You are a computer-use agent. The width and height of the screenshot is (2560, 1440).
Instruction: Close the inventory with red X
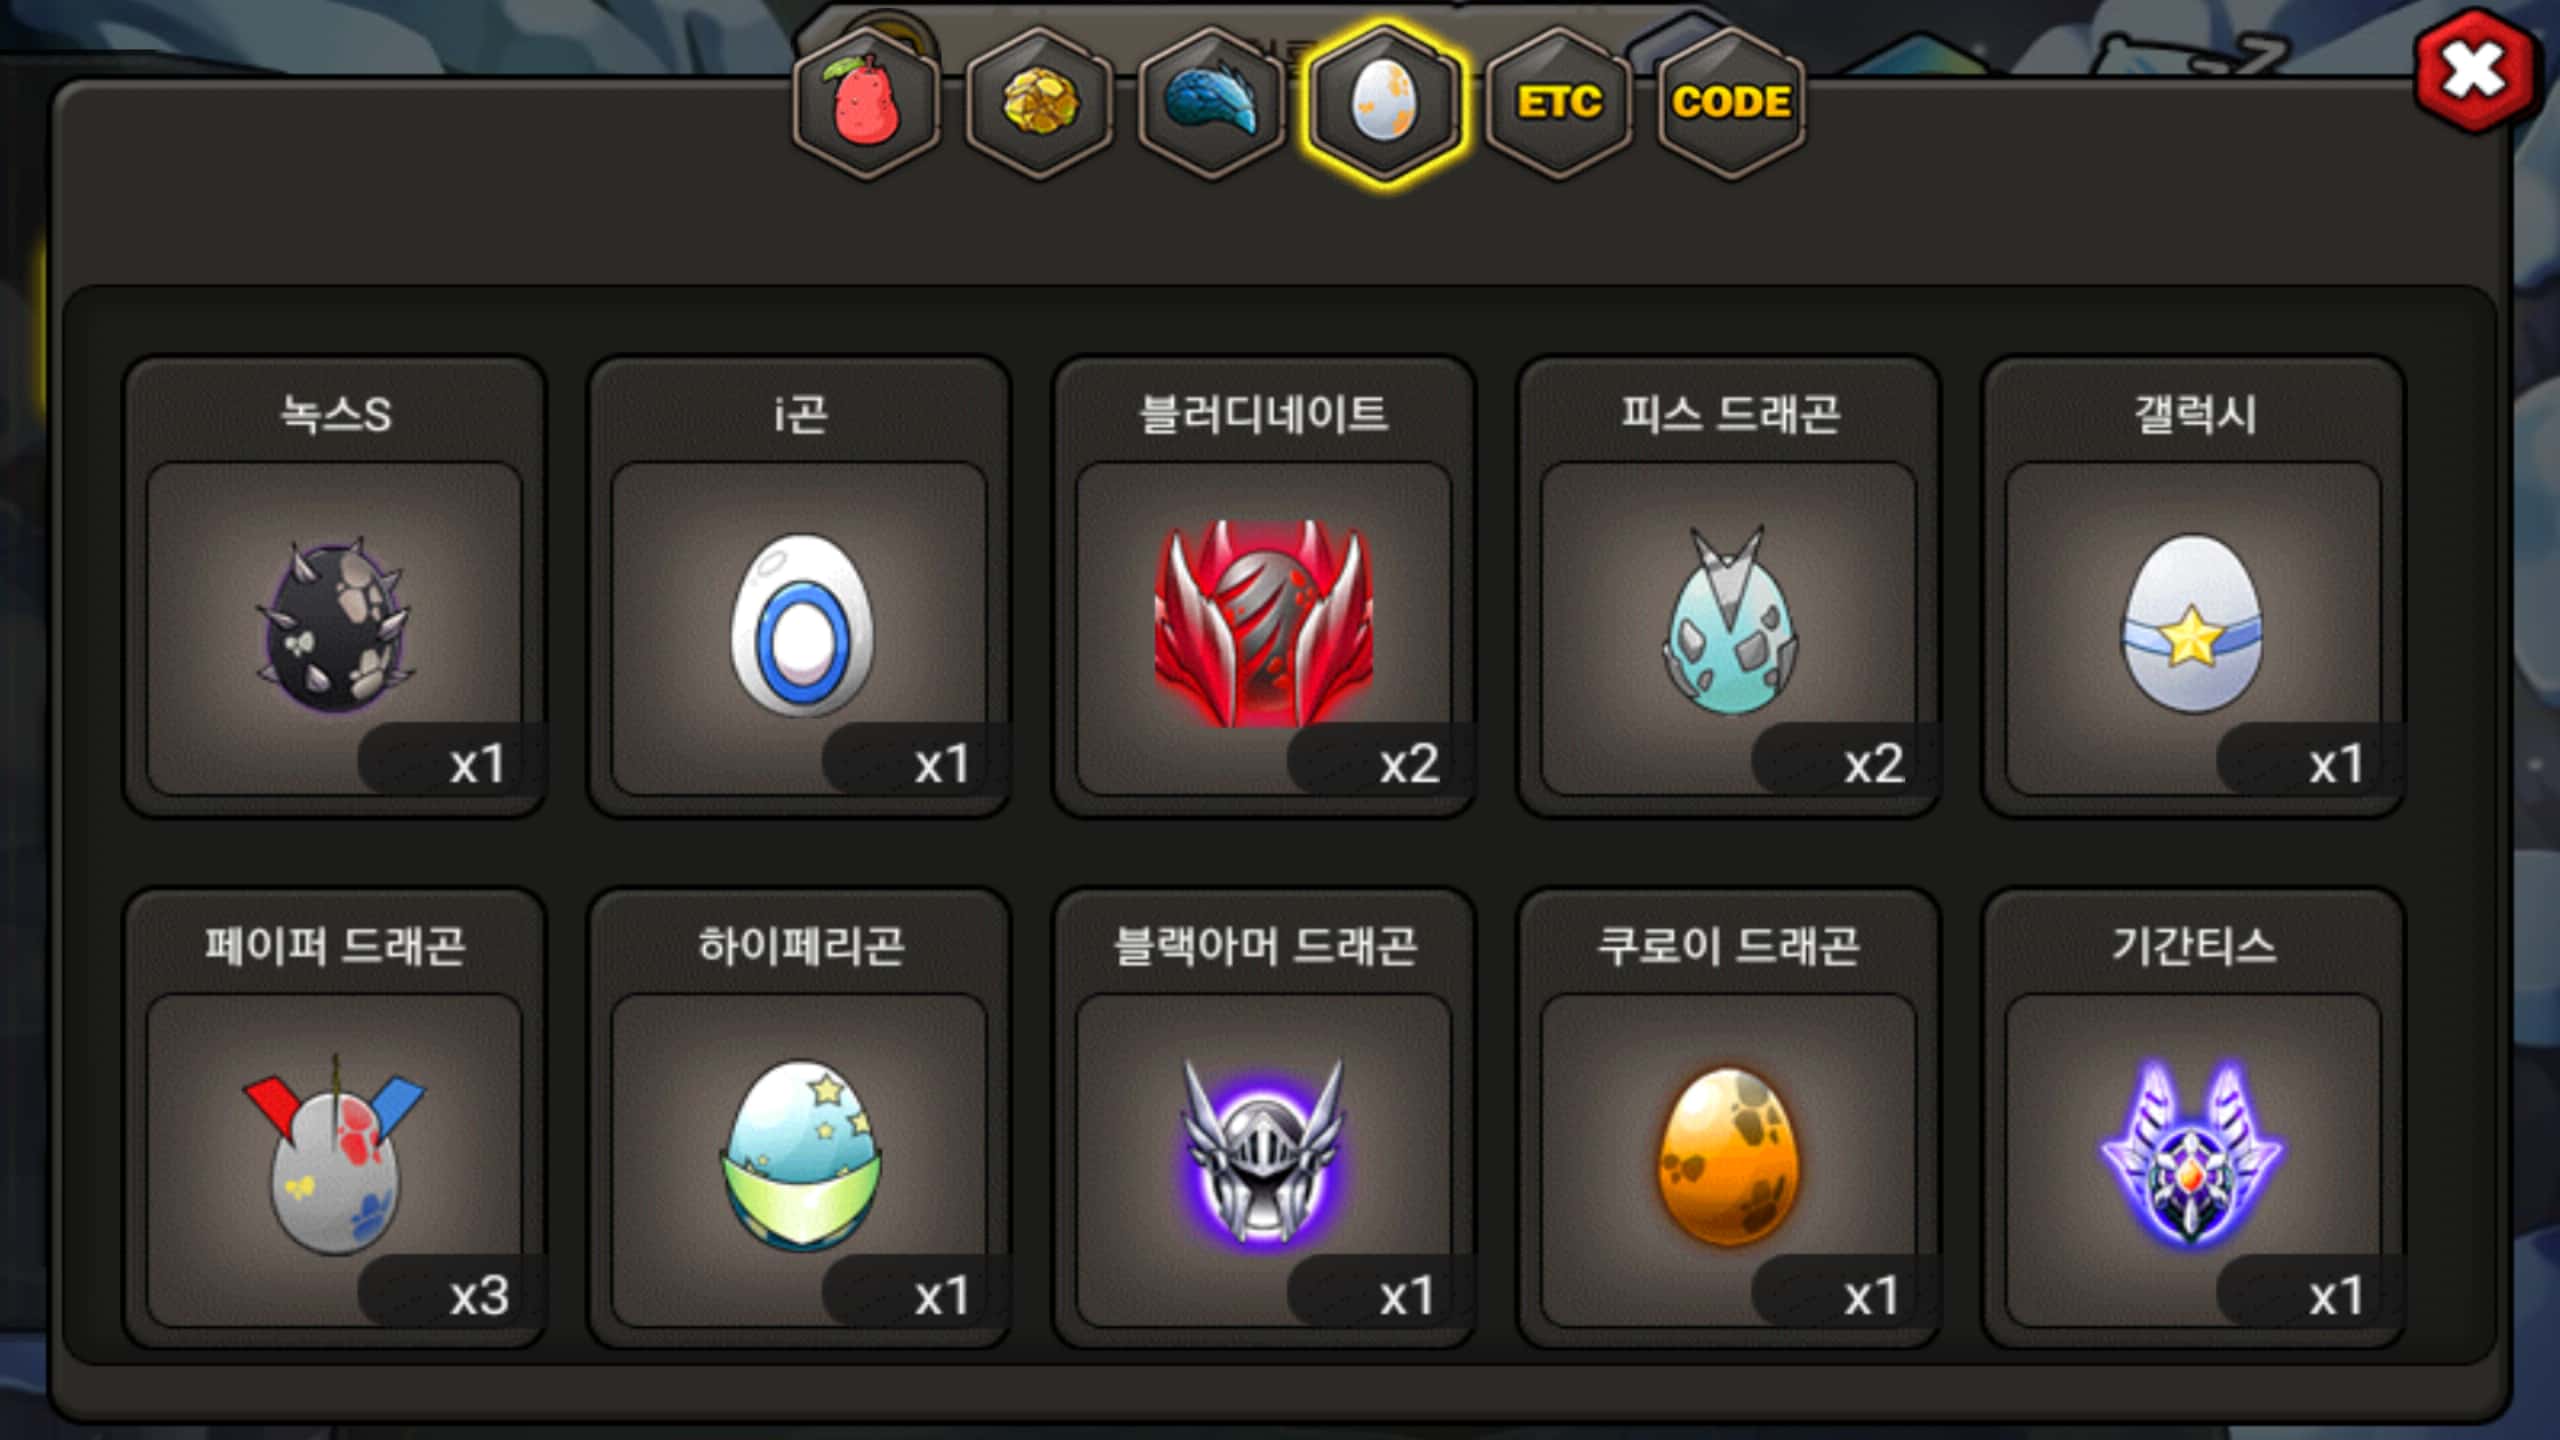click(x=2476, y=71)
